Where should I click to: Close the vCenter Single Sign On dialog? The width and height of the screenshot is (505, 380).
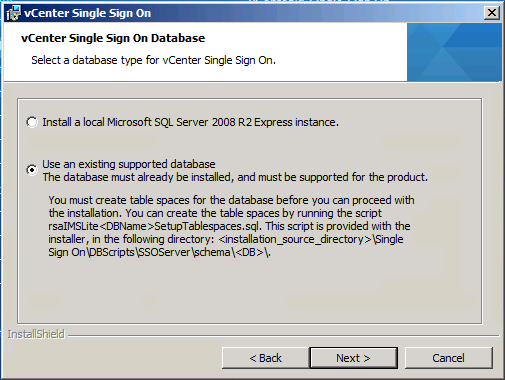[492, 13]
